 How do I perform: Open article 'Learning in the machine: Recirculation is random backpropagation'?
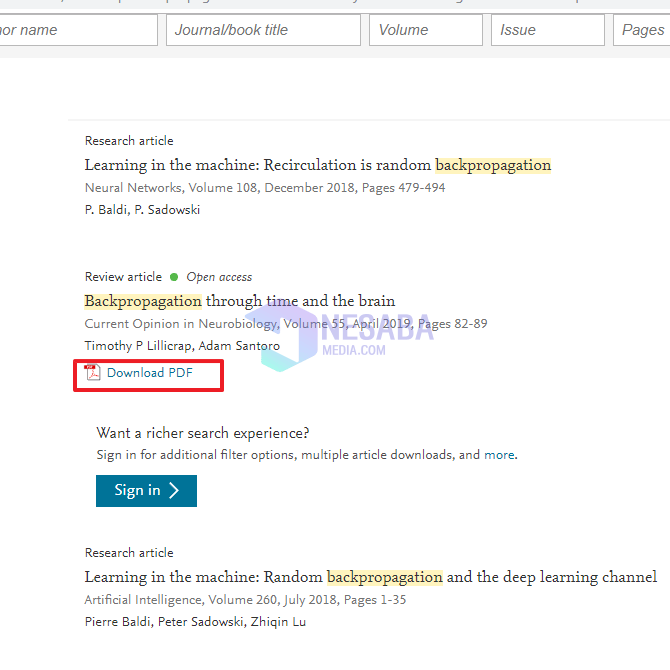[x=317, y=165]
